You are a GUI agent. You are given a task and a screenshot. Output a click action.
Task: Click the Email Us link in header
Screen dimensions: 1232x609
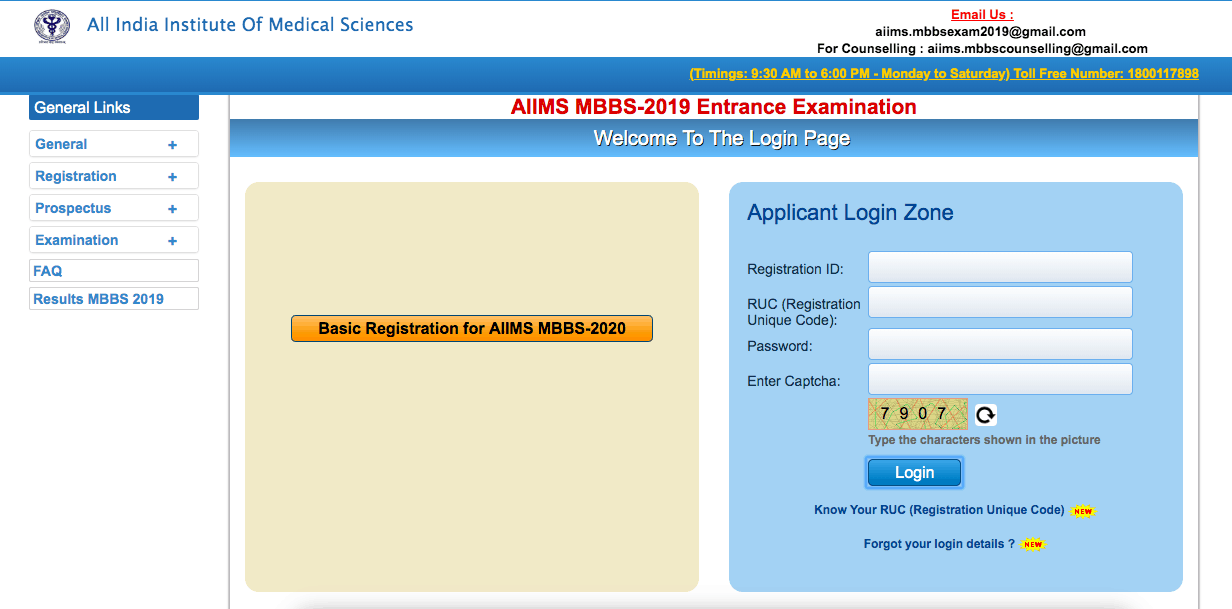pos(981,15)
